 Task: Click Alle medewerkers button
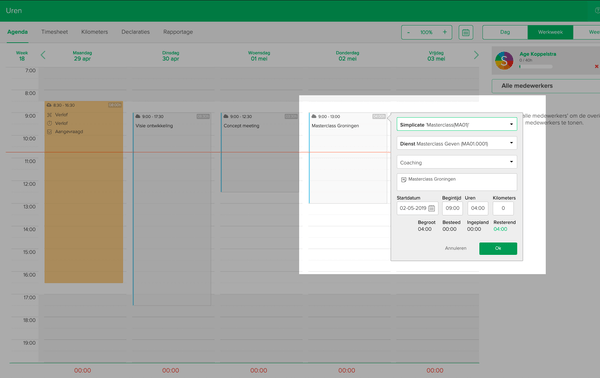pos(546,86)
